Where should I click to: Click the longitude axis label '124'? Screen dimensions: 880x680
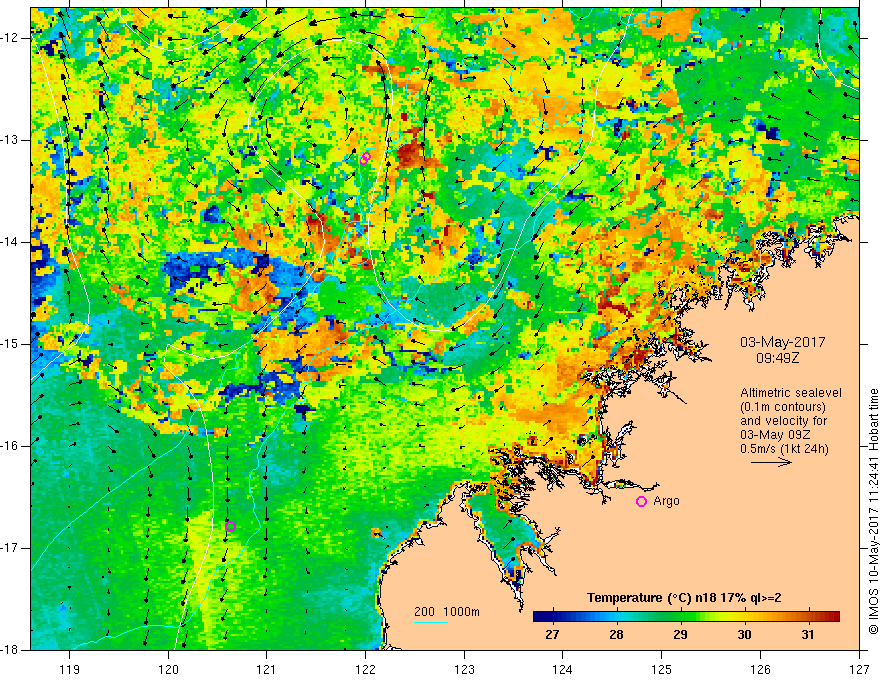tap(563, 669)
